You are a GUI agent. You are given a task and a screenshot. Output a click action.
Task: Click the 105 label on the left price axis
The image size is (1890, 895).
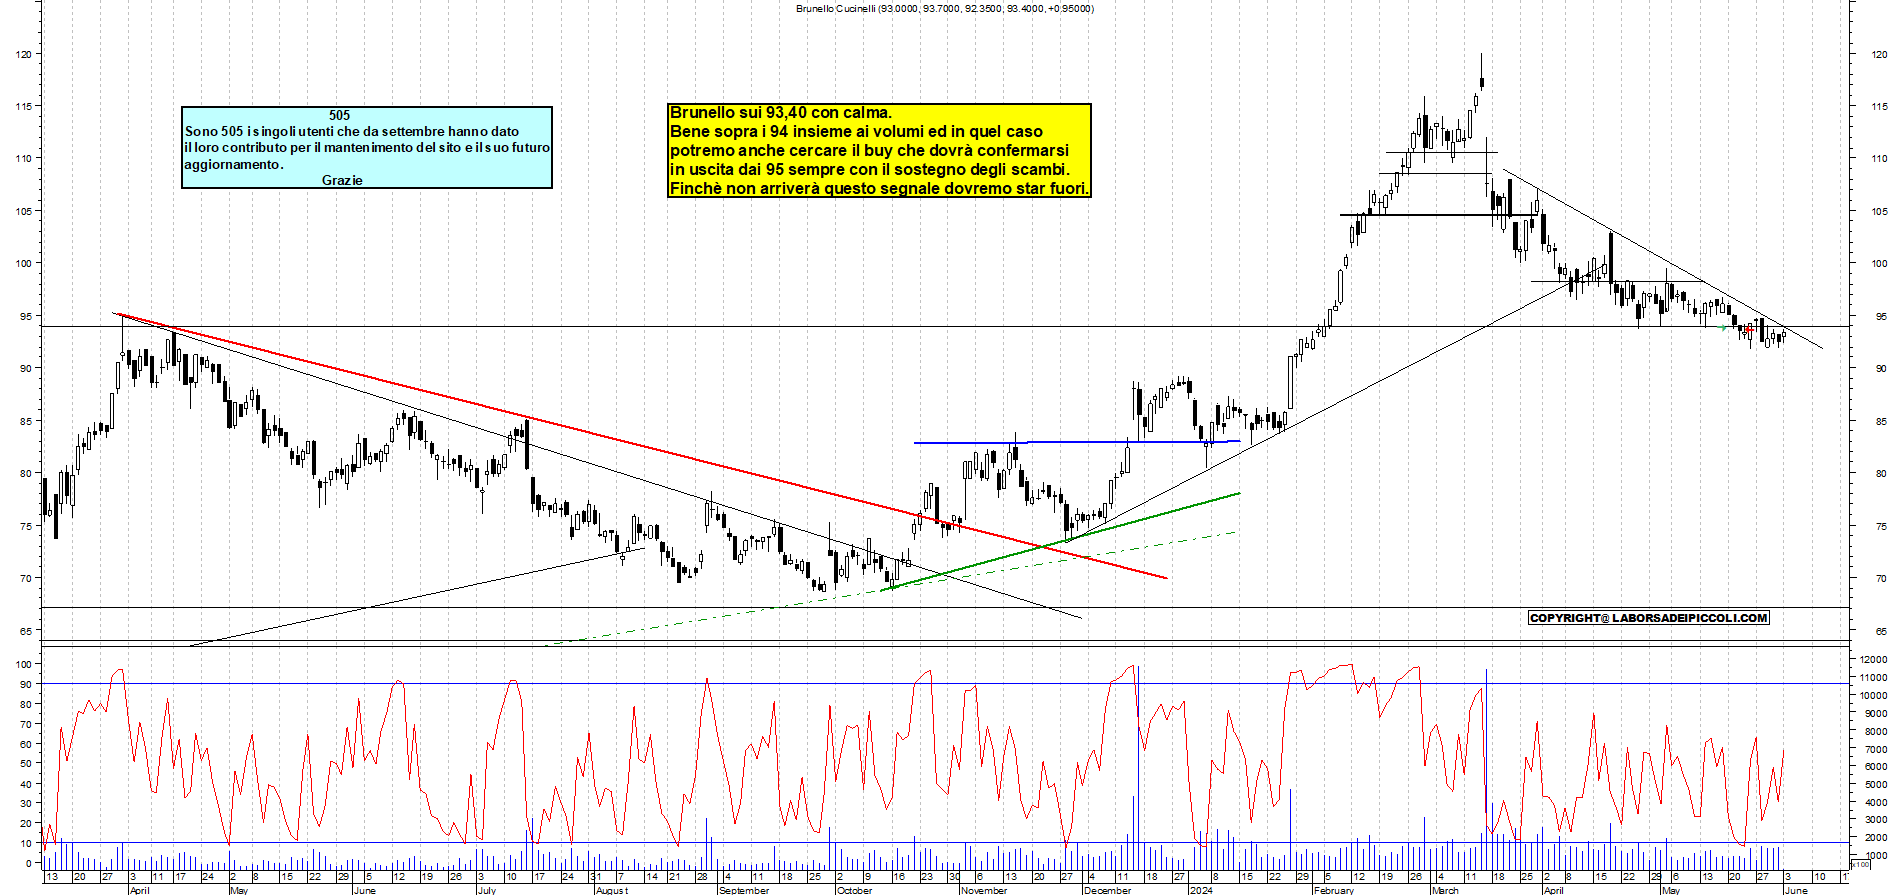pyautogui.click(x=24, y=211)
